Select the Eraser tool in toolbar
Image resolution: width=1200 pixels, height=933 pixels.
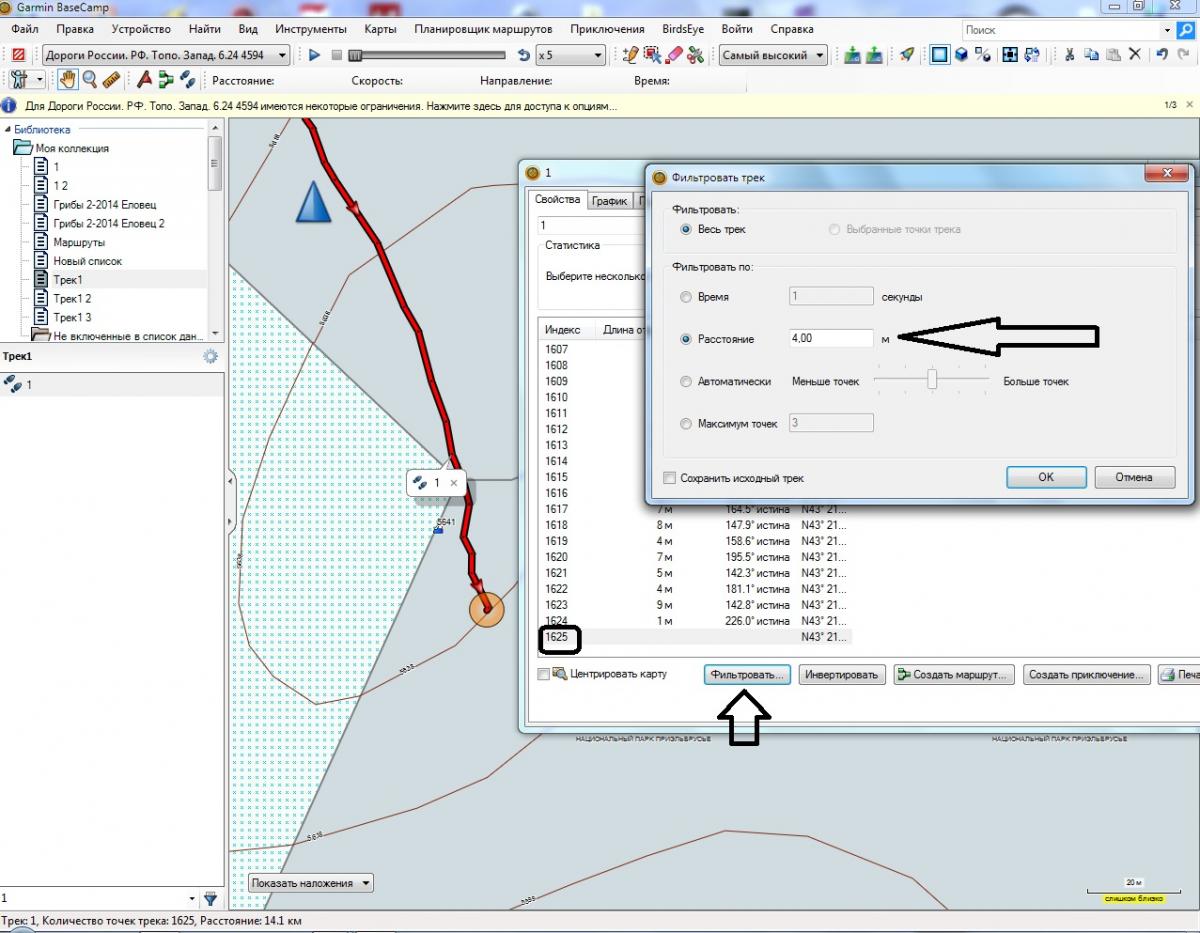pyautogui.click(x=674, y=55)
